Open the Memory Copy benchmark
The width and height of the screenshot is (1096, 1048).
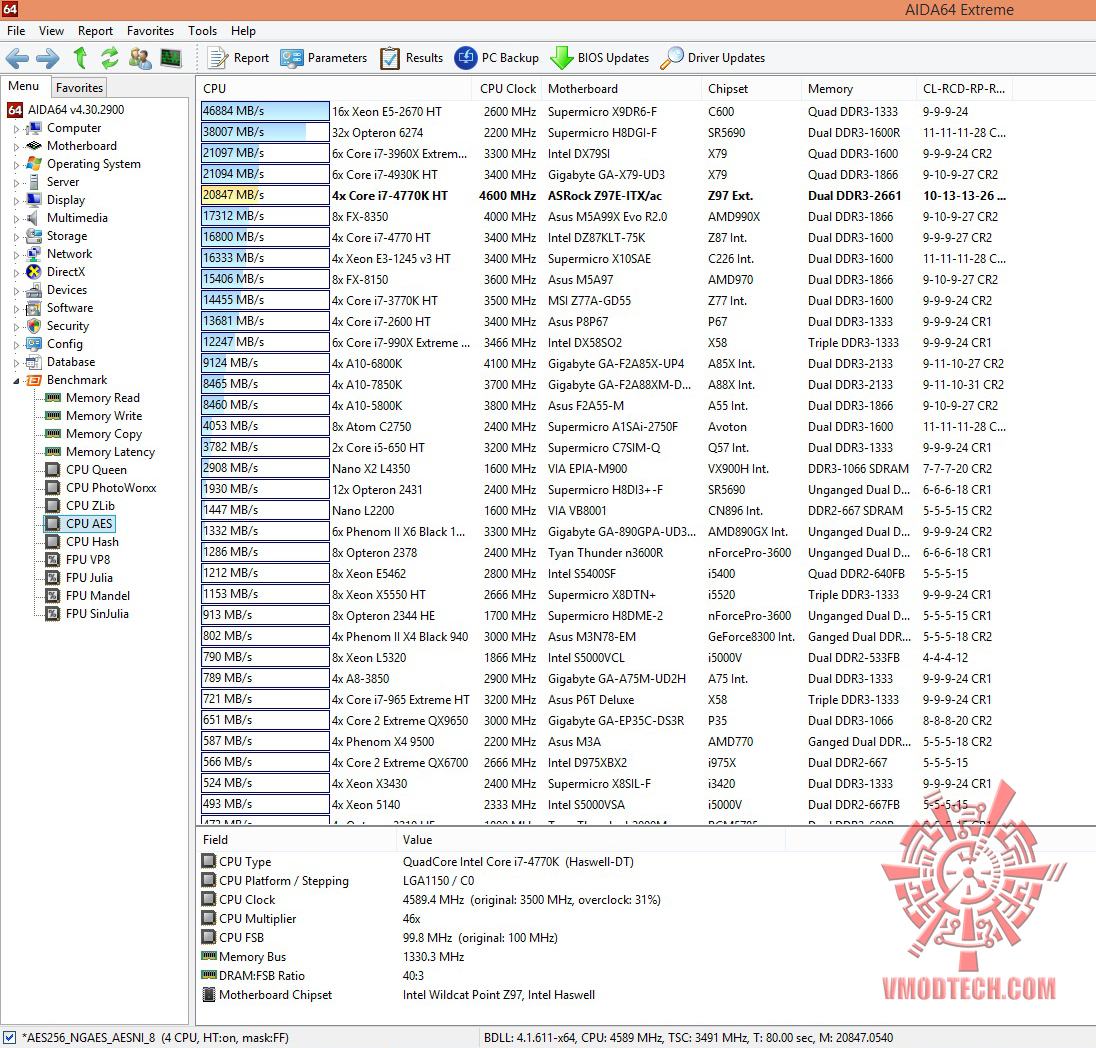click(x=94, y=434)
